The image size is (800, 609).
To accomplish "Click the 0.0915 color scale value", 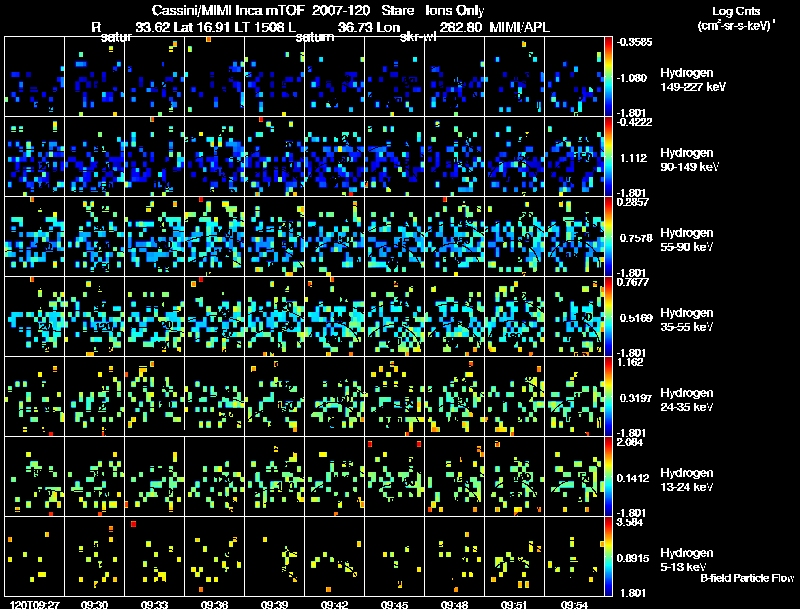I will coord(633,558).
